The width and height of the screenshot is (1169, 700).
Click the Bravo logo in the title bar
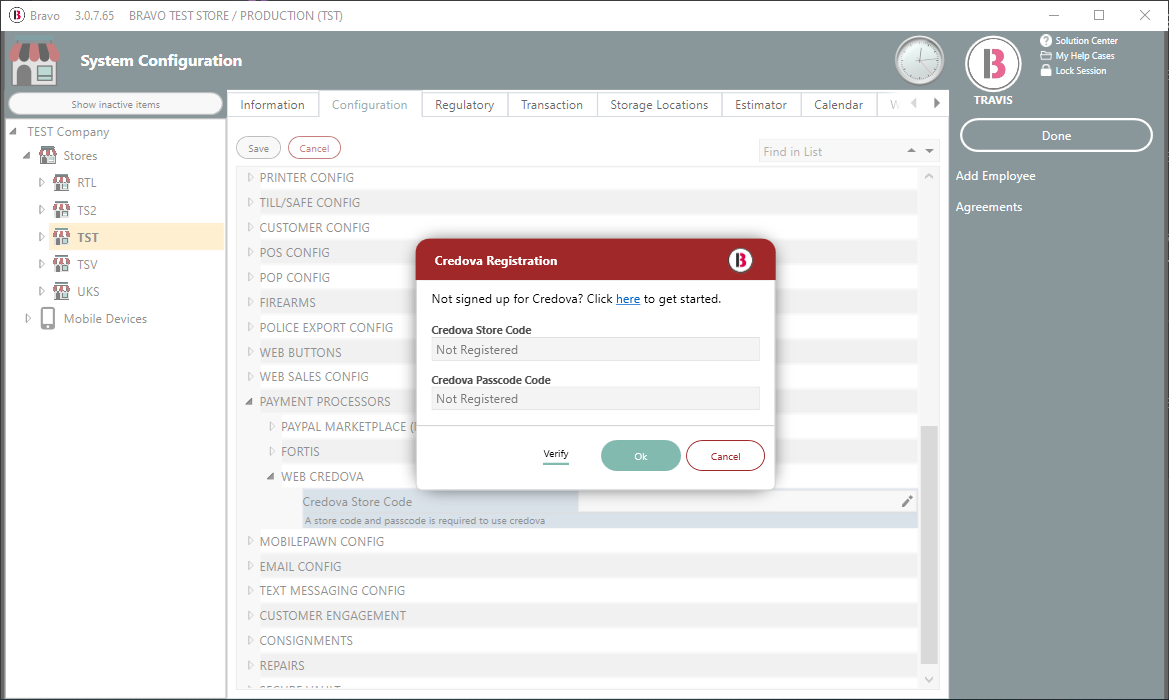click(16, 15)
